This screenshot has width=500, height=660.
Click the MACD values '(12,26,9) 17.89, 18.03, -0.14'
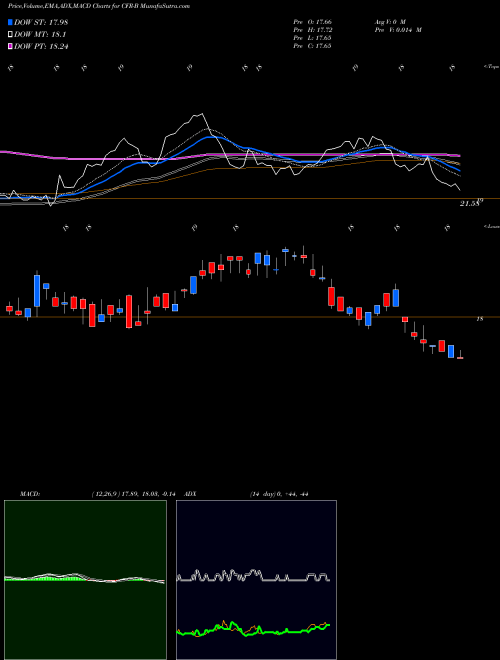[x=136, y=494]
